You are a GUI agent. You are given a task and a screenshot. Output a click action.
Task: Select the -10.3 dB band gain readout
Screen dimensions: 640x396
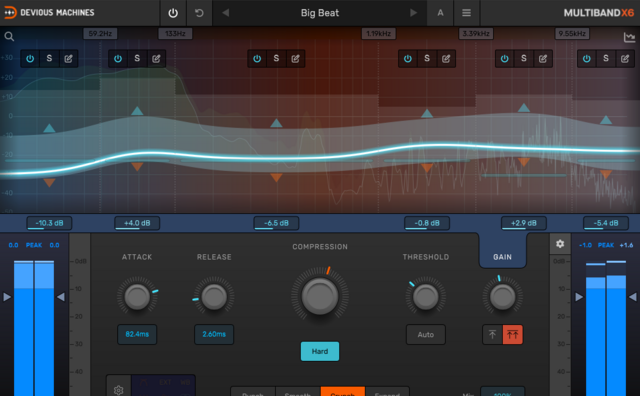pos(49,223)
